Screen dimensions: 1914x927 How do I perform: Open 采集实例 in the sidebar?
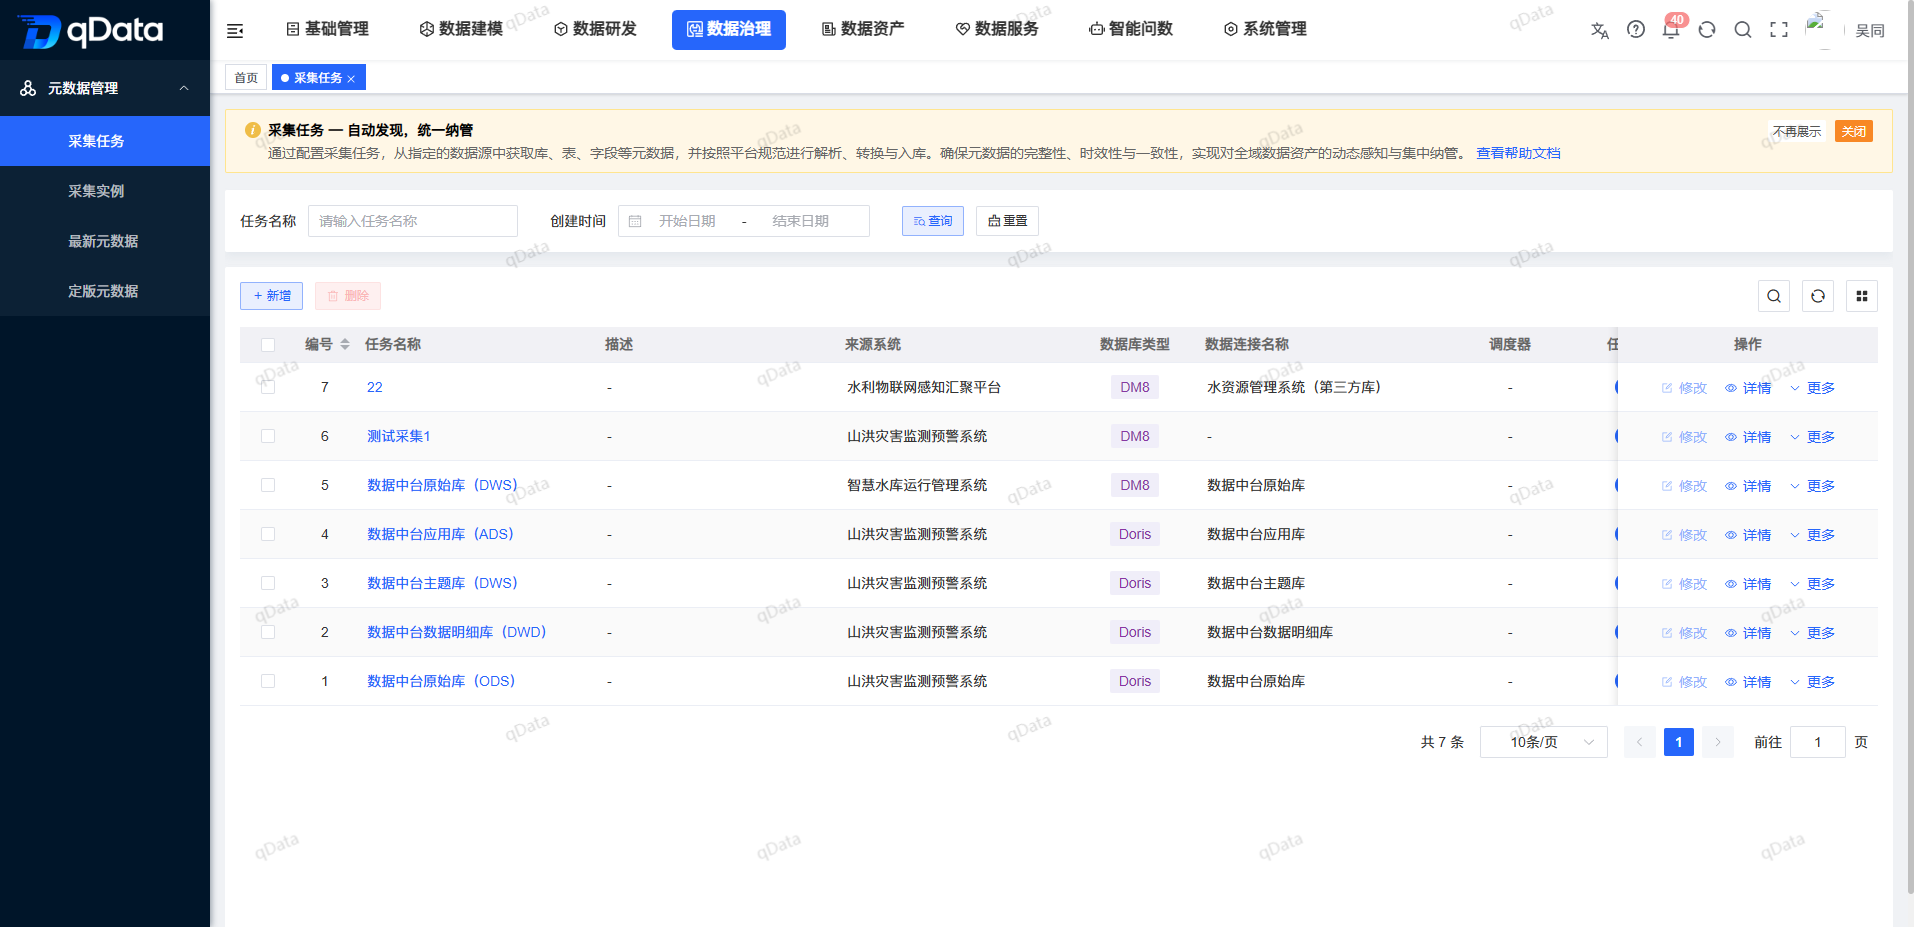(x=105, y=191)
